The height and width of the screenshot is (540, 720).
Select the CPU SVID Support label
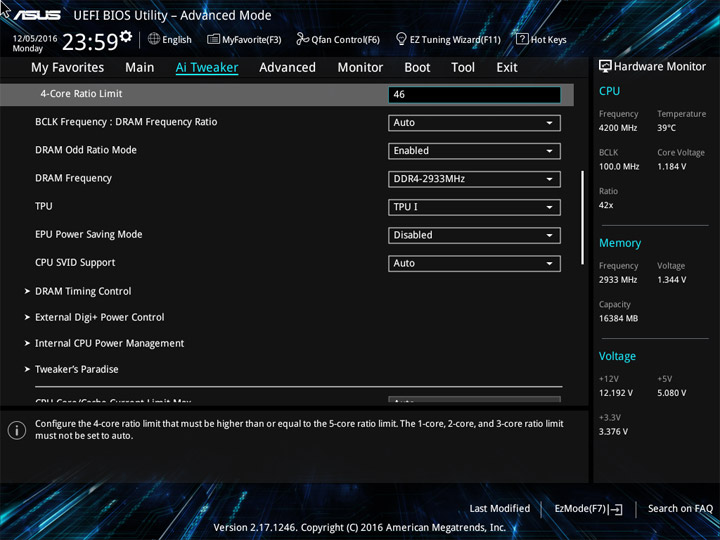pyautogui.click(x=75, y=263)
